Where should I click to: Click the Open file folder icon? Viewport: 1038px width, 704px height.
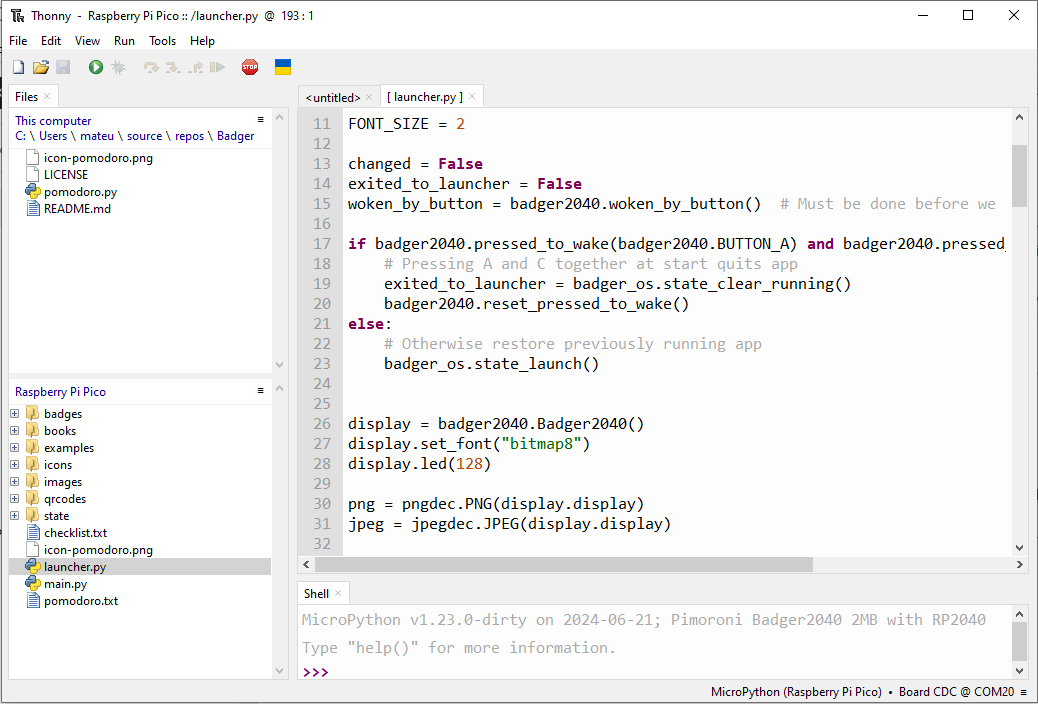tap(41, 67)
